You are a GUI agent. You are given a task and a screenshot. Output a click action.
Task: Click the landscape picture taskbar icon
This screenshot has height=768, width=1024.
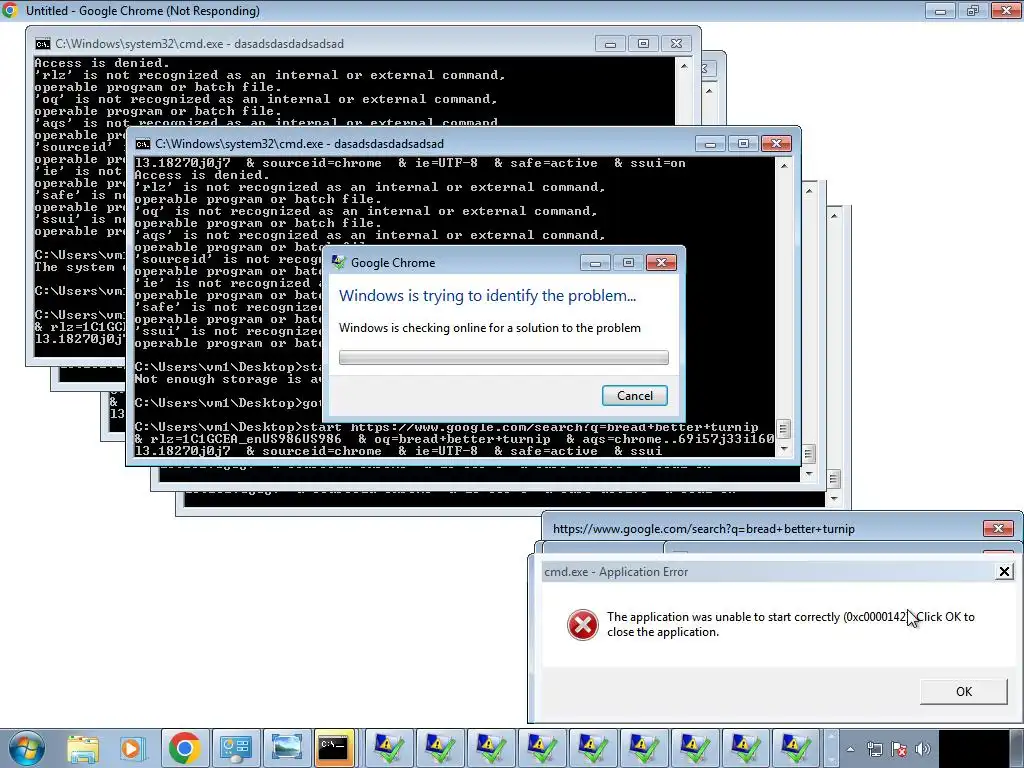(286, 748)
